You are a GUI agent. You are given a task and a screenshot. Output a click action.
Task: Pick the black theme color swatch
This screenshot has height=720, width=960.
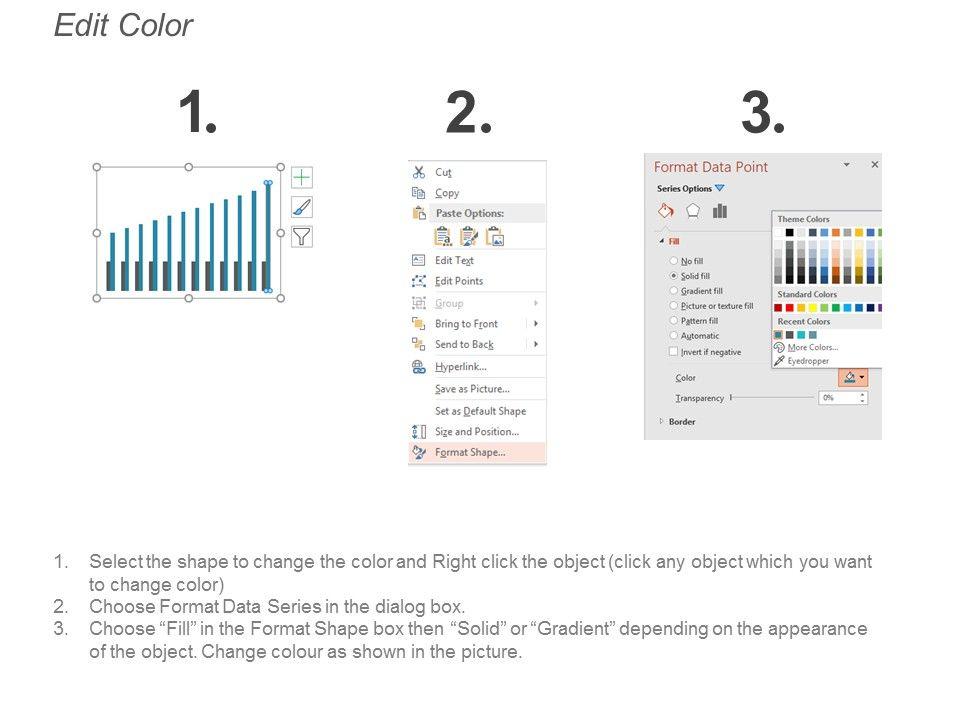pos(789,233)
